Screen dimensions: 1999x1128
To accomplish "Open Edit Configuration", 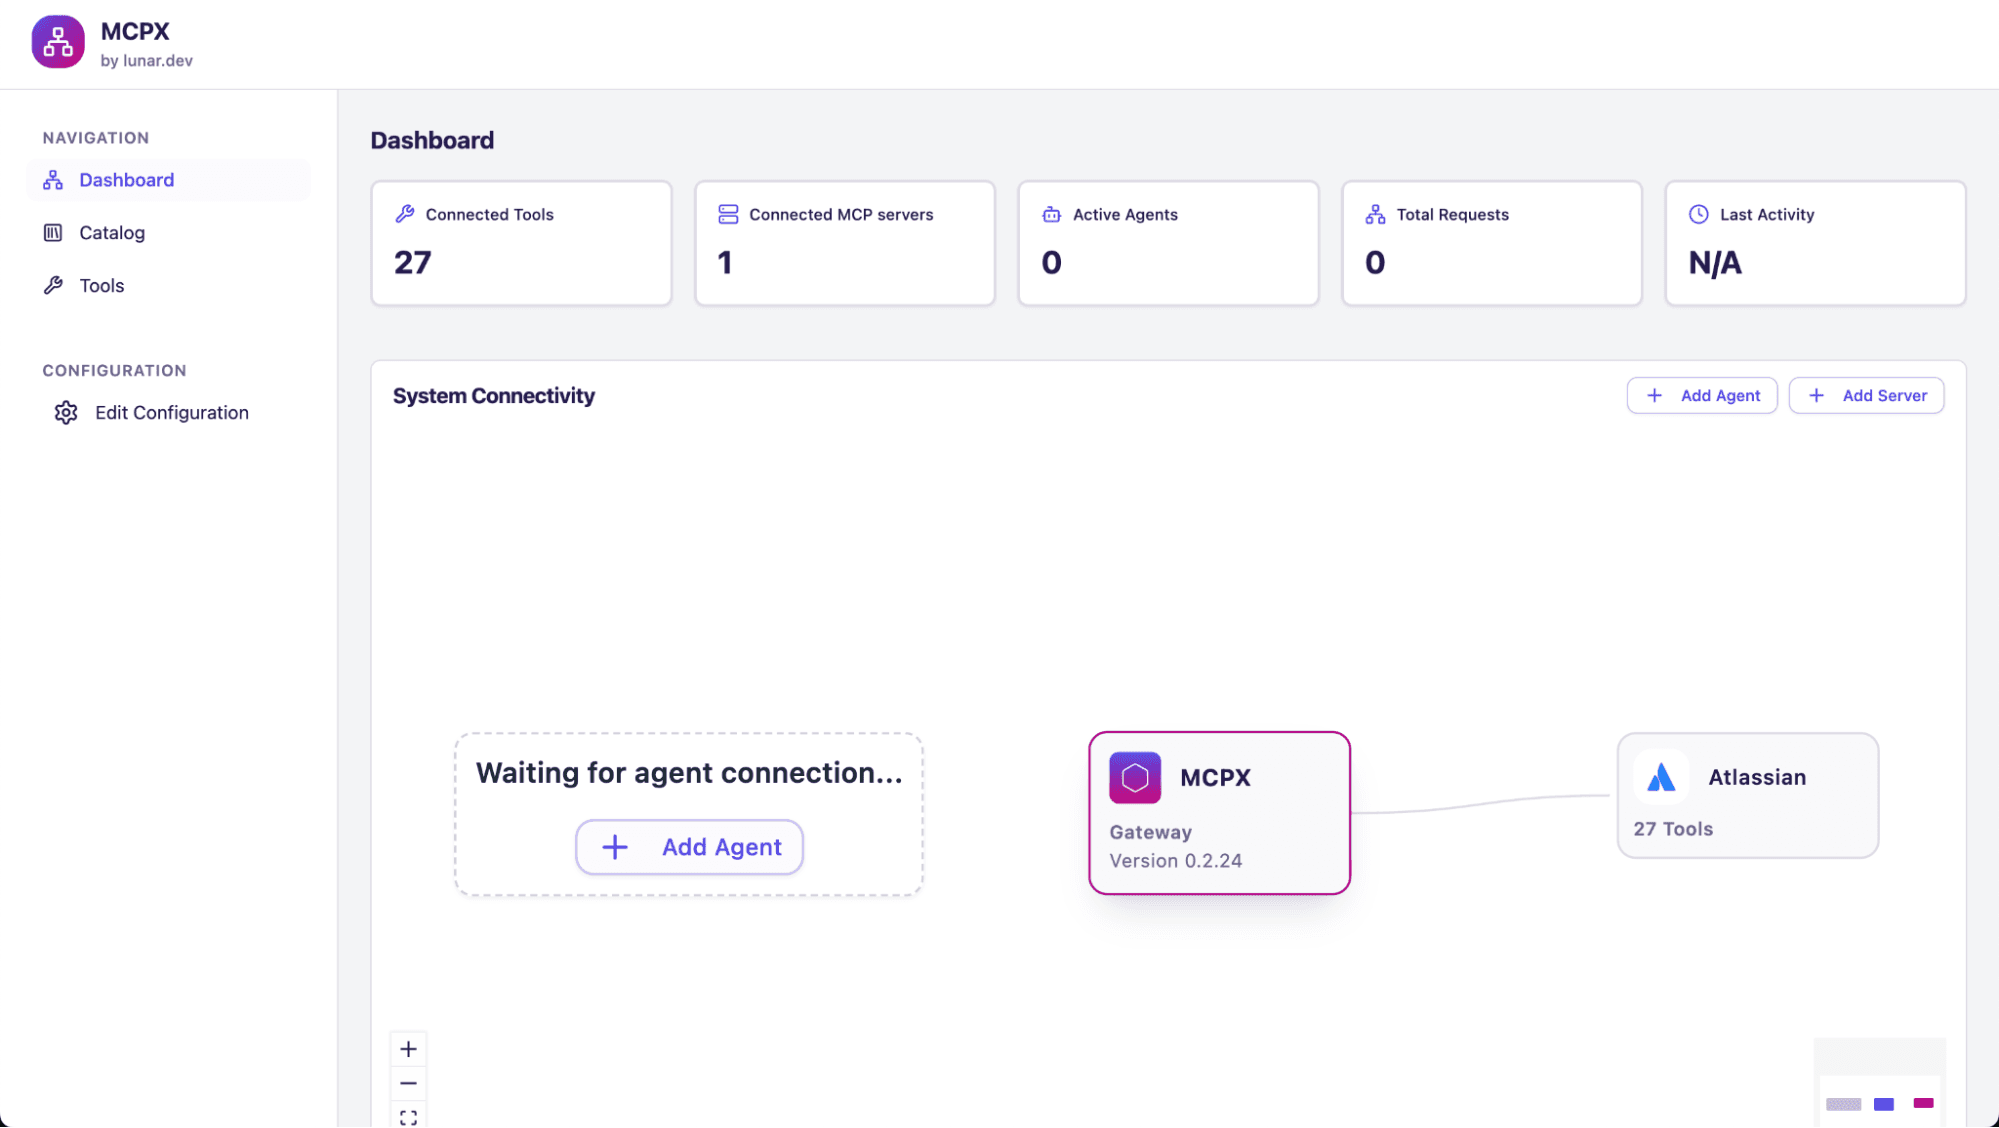I will (x=171, y=413).
